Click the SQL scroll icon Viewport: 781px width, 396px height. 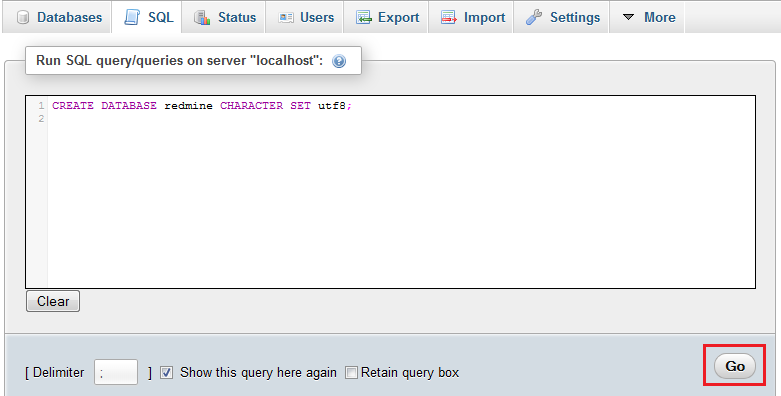[132, 17]
